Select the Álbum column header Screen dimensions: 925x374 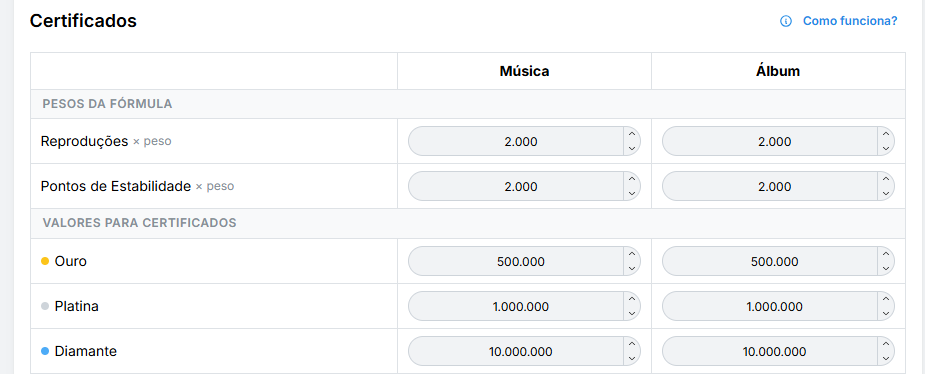(778, 71)
